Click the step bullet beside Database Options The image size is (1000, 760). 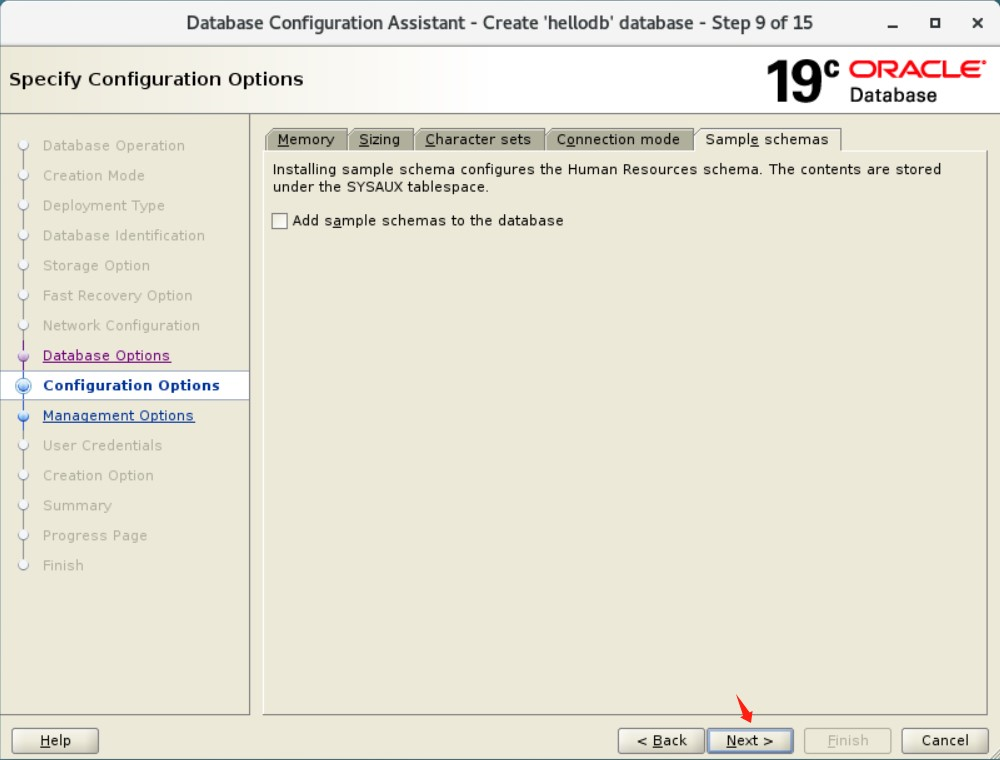tap(24, 356)
